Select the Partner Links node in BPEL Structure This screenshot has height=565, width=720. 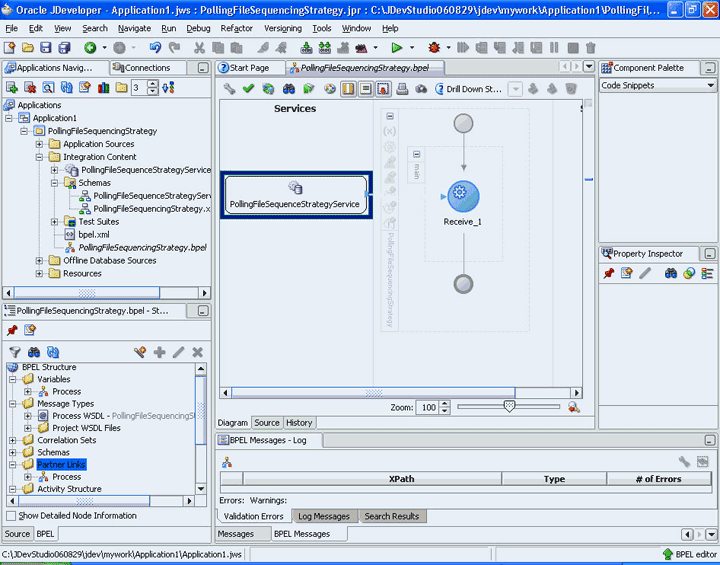(61, 464)
